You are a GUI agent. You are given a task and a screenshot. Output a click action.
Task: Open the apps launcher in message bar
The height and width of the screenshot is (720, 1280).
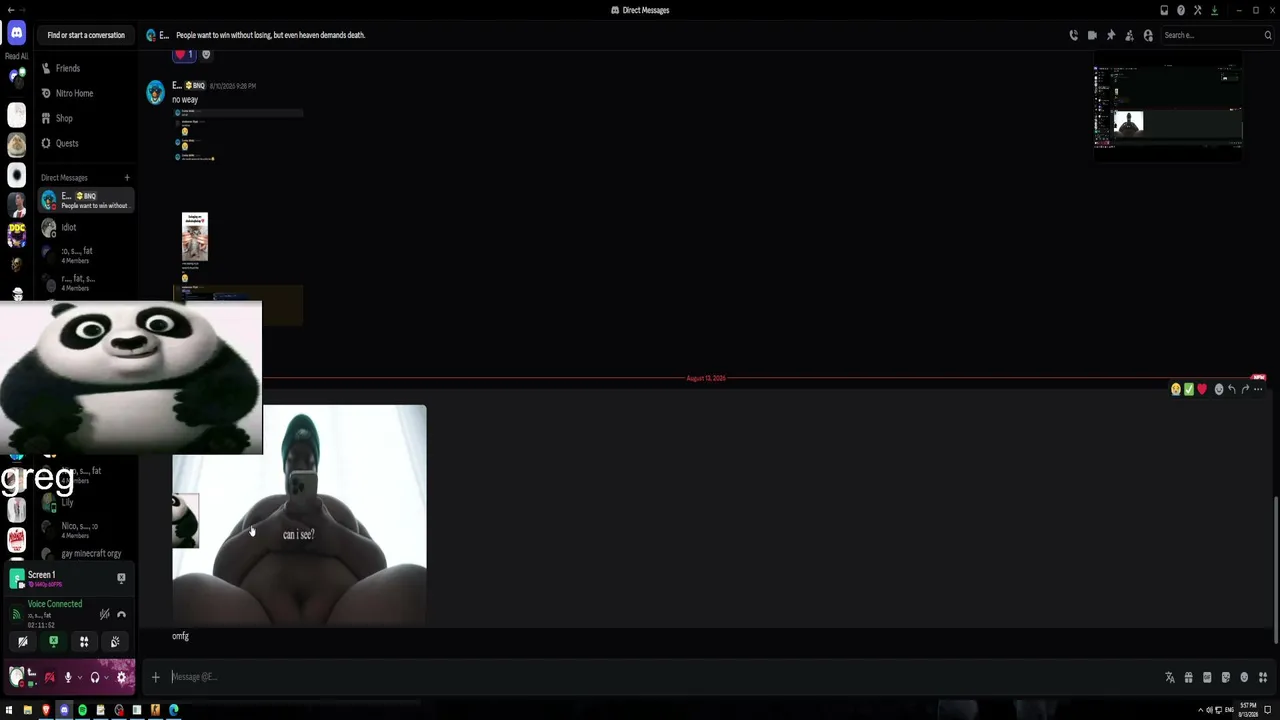[1263, 677]
